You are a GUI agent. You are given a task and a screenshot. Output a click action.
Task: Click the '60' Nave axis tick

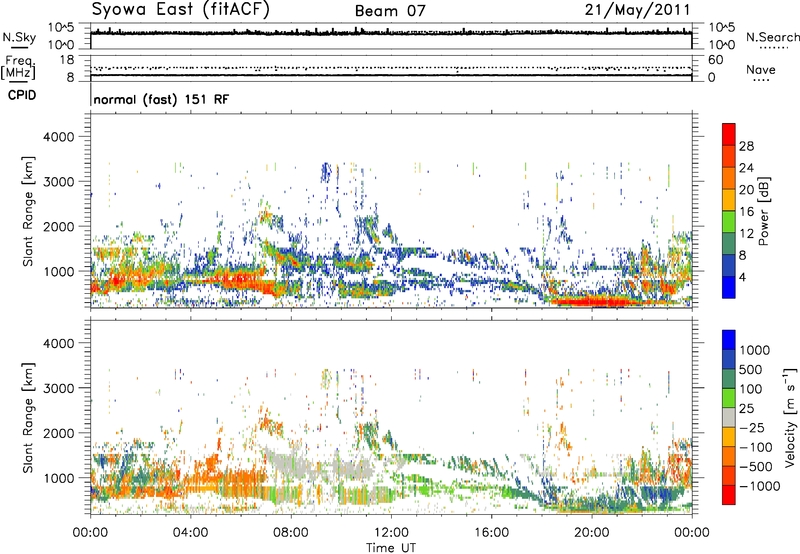716,60
